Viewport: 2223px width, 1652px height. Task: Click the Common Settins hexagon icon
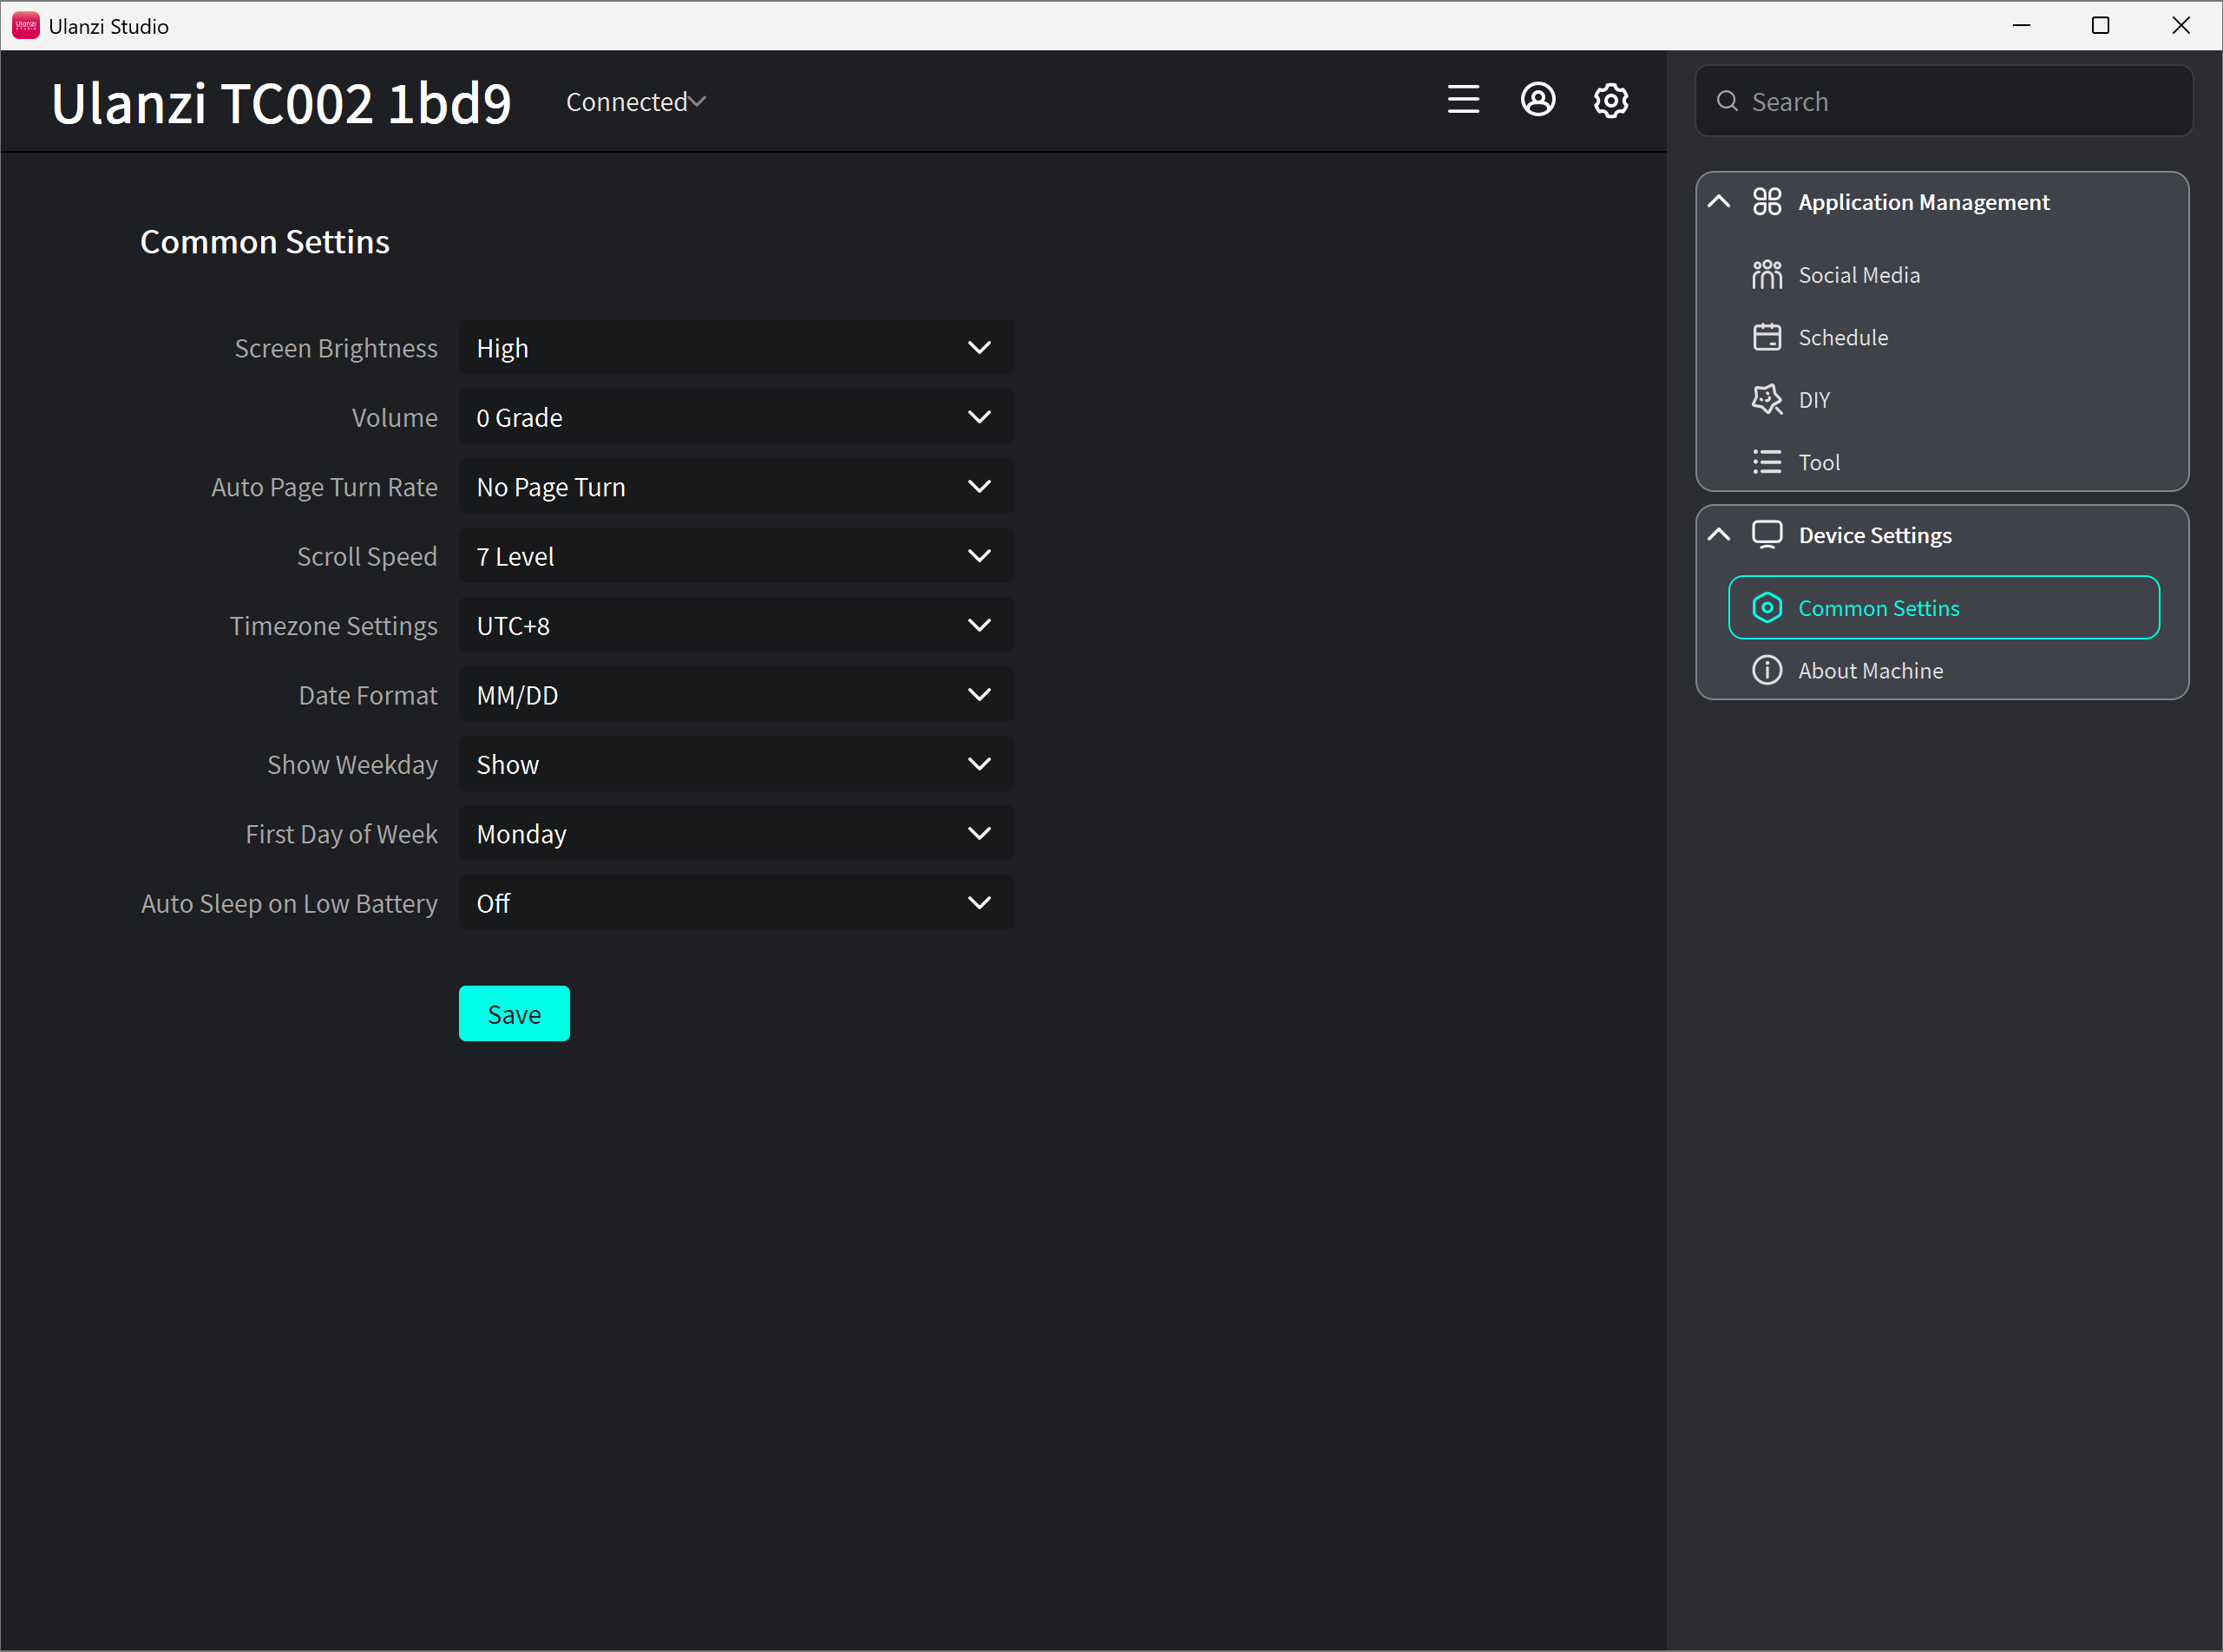point(1767,608)
